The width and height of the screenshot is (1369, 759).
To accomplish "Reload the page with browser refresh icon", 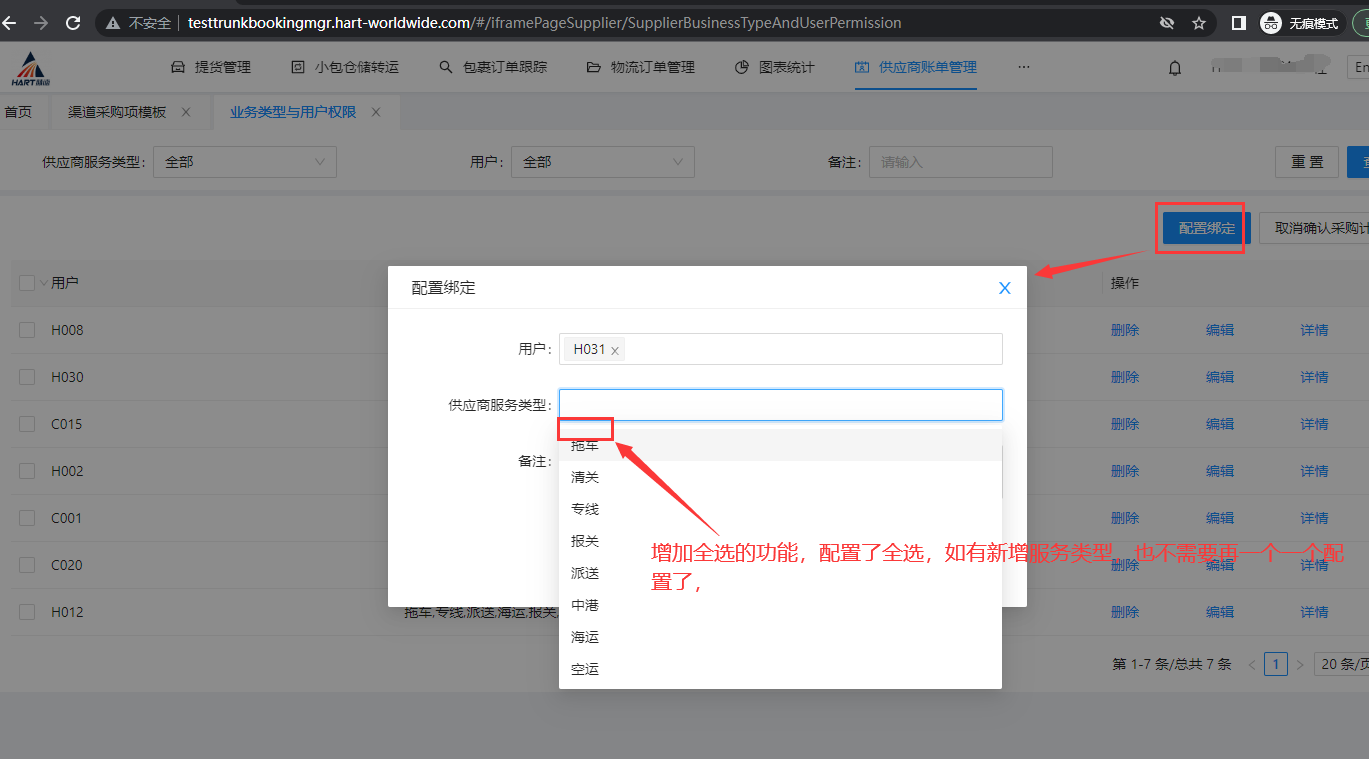I will pos(73,22).
